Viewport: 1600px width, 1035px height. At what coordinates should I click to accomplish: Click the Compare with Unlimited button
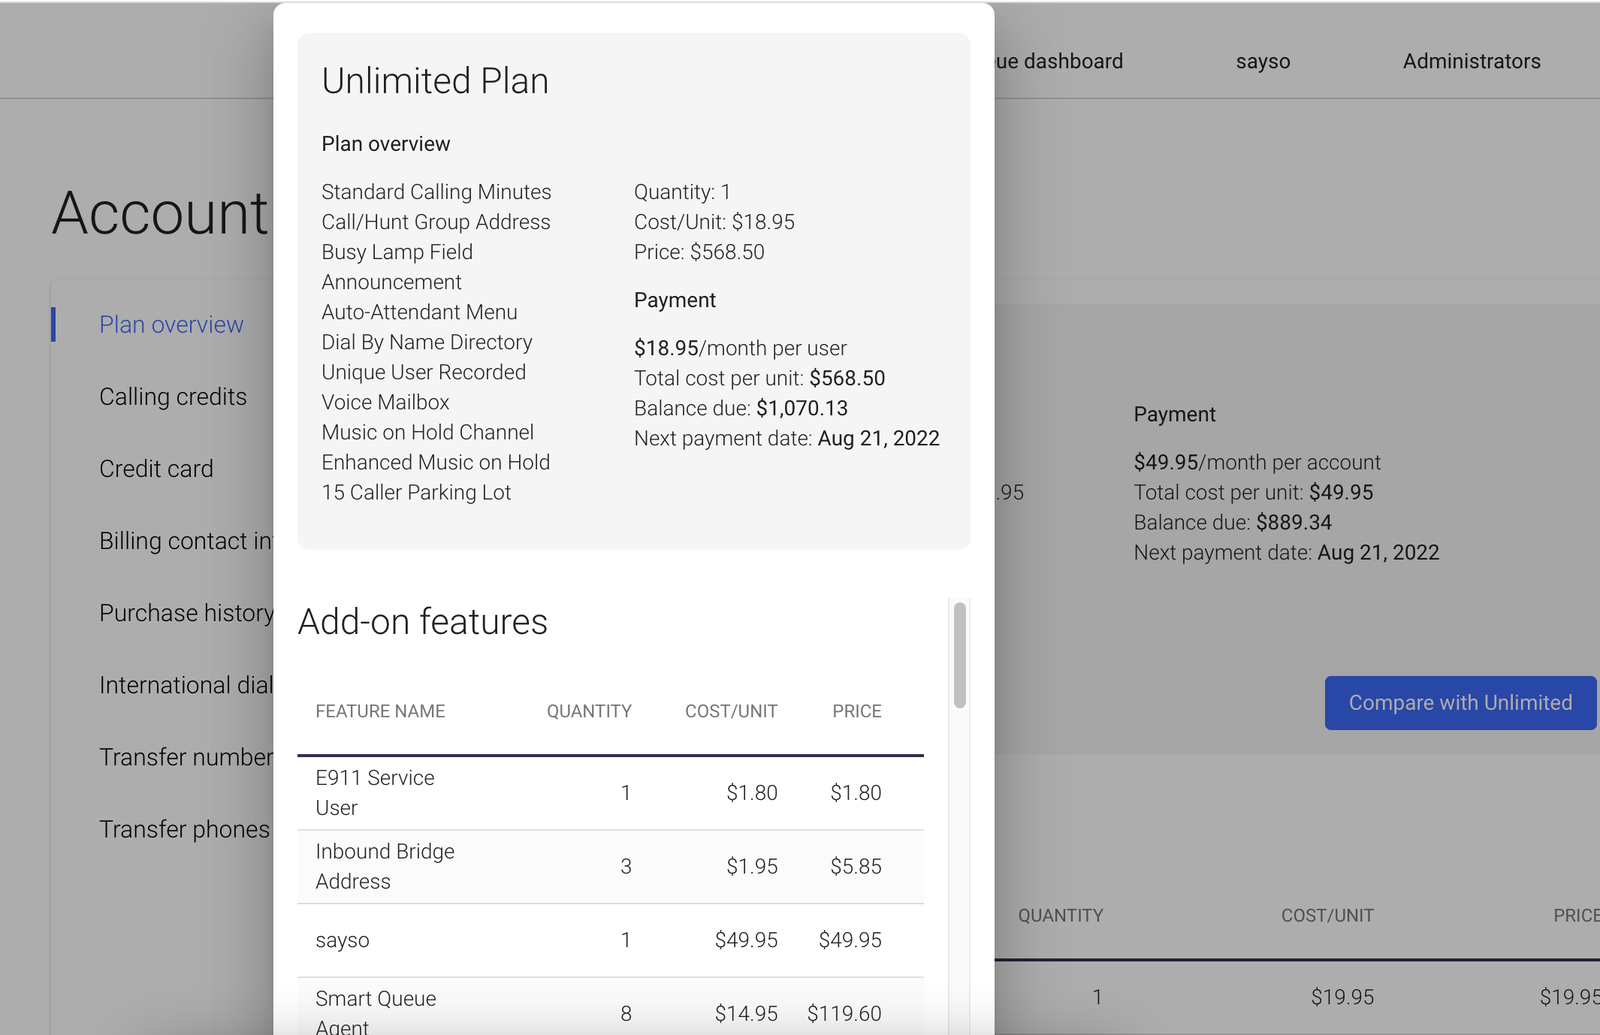pyautogui.click(x=1459, y=703)
